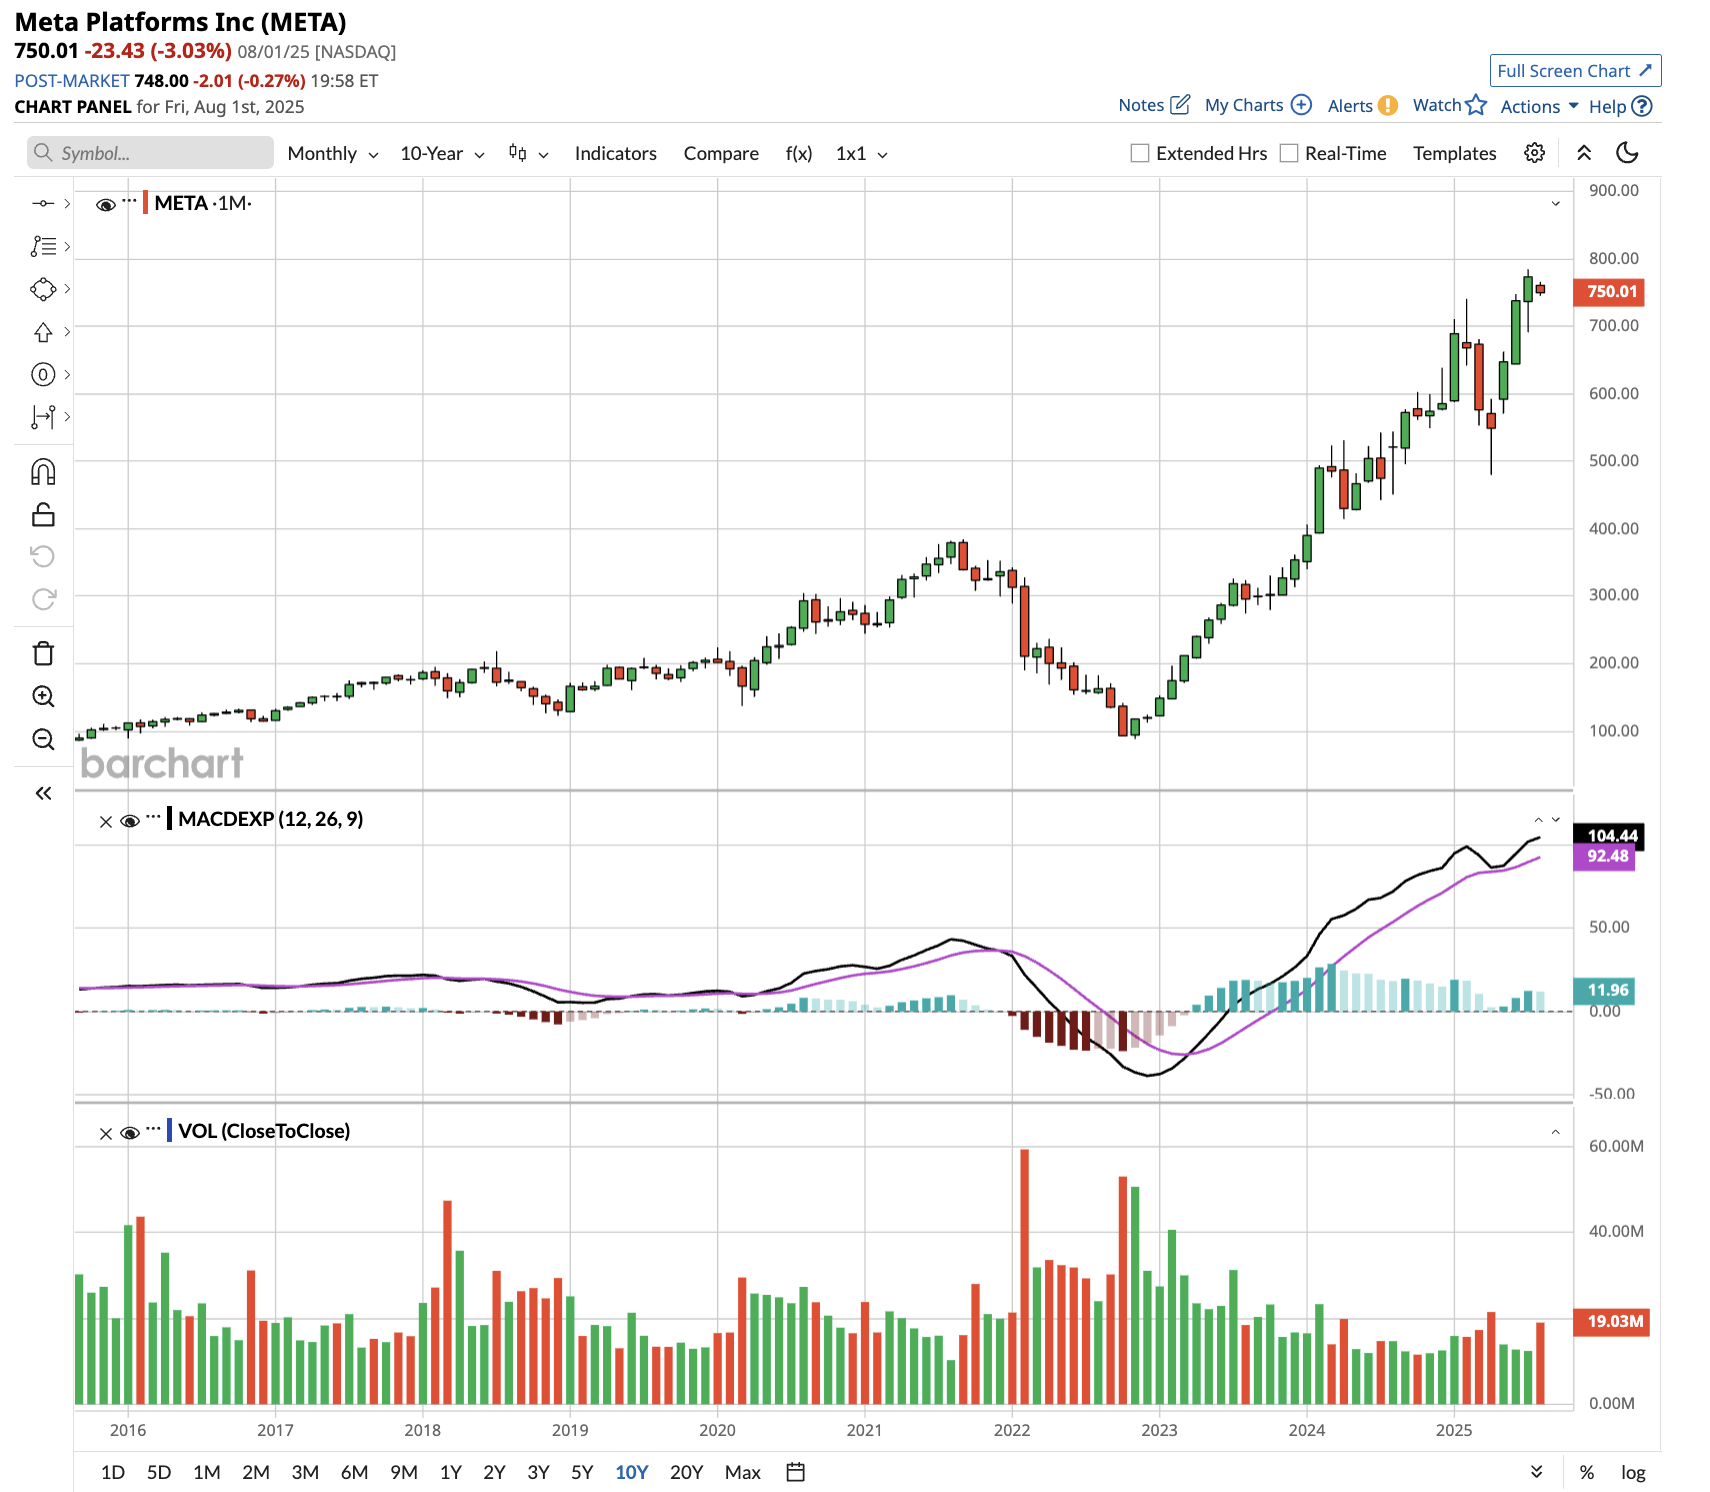The height and width of the screenshot is (1492, 1710).
Task: Move MACDEXP pane up
Action: click(1538, 820)
